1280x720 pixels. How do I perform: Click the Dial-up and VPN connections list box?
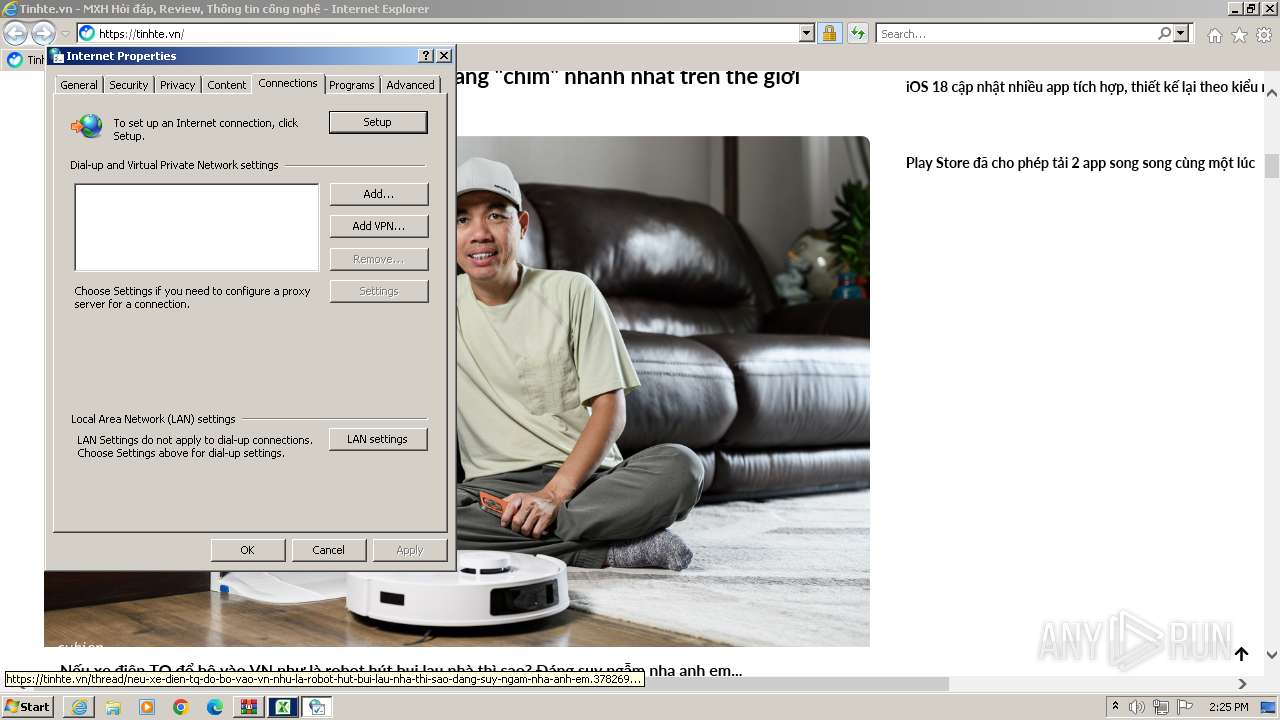(x=197, y=227)
